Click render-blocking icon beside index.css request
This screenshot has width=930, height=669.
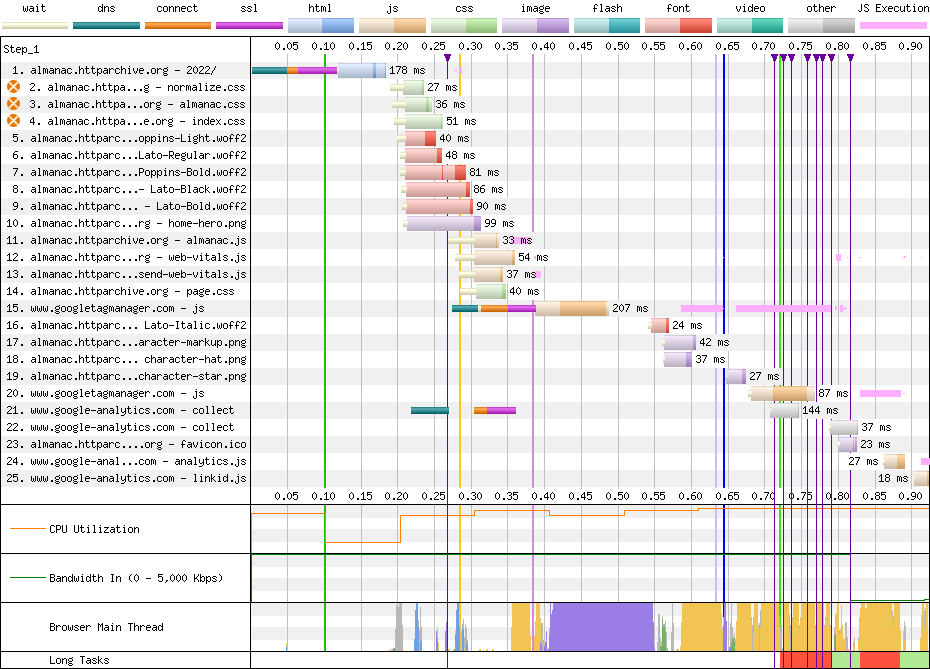pos(13,121)
